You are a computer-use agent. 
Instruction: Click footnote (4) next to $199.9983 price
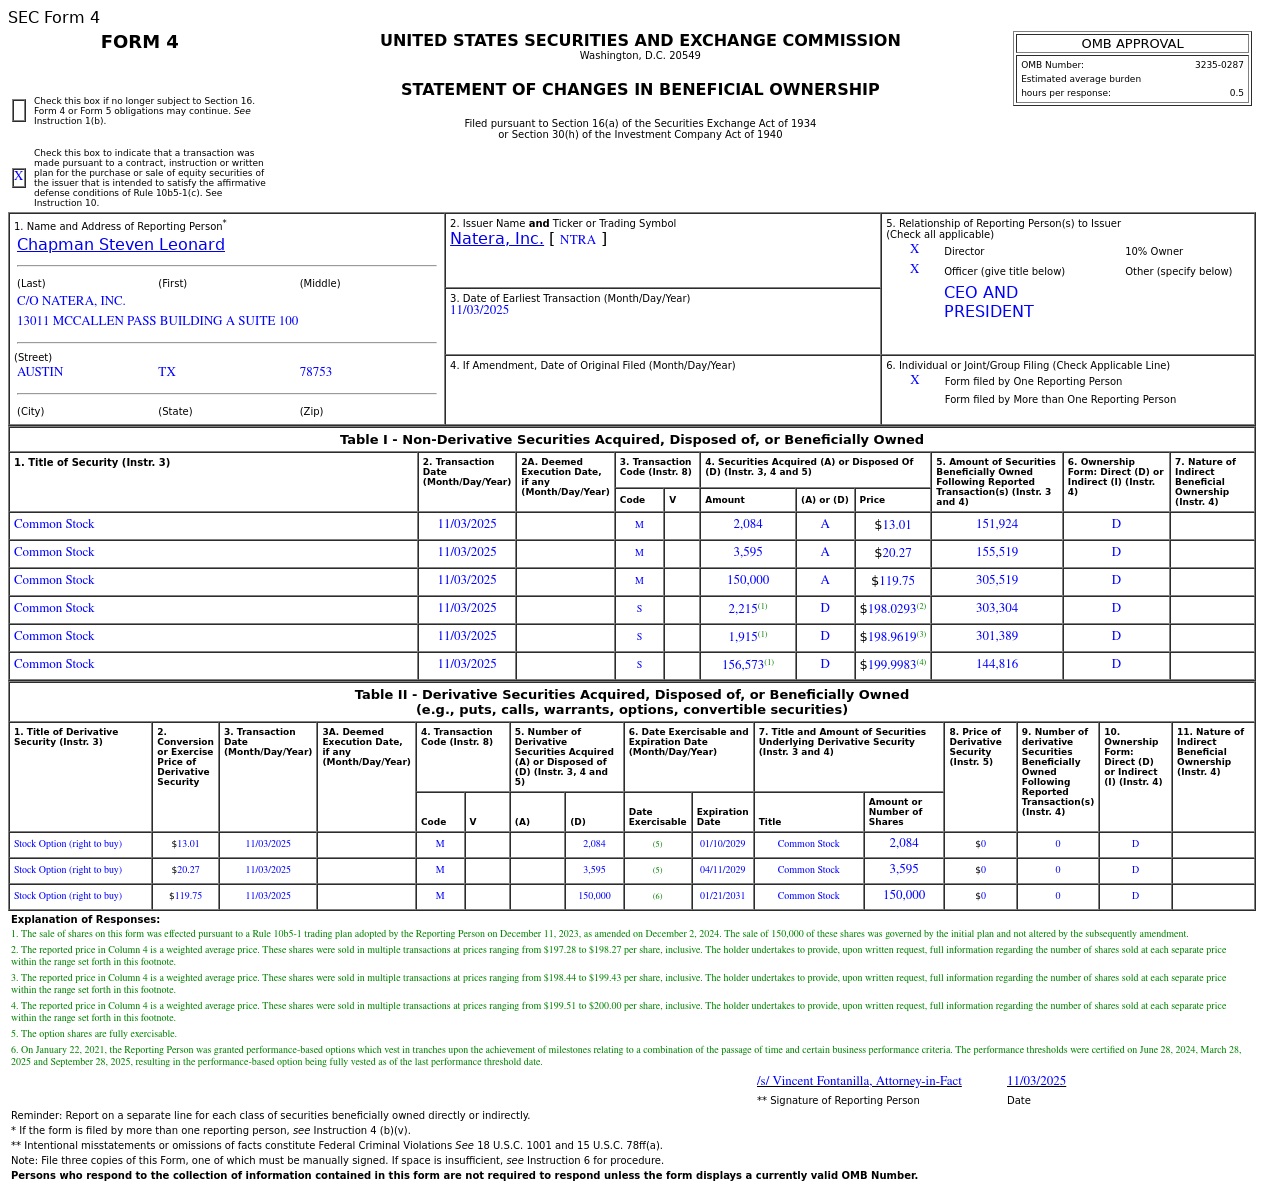tap(921, 662)
